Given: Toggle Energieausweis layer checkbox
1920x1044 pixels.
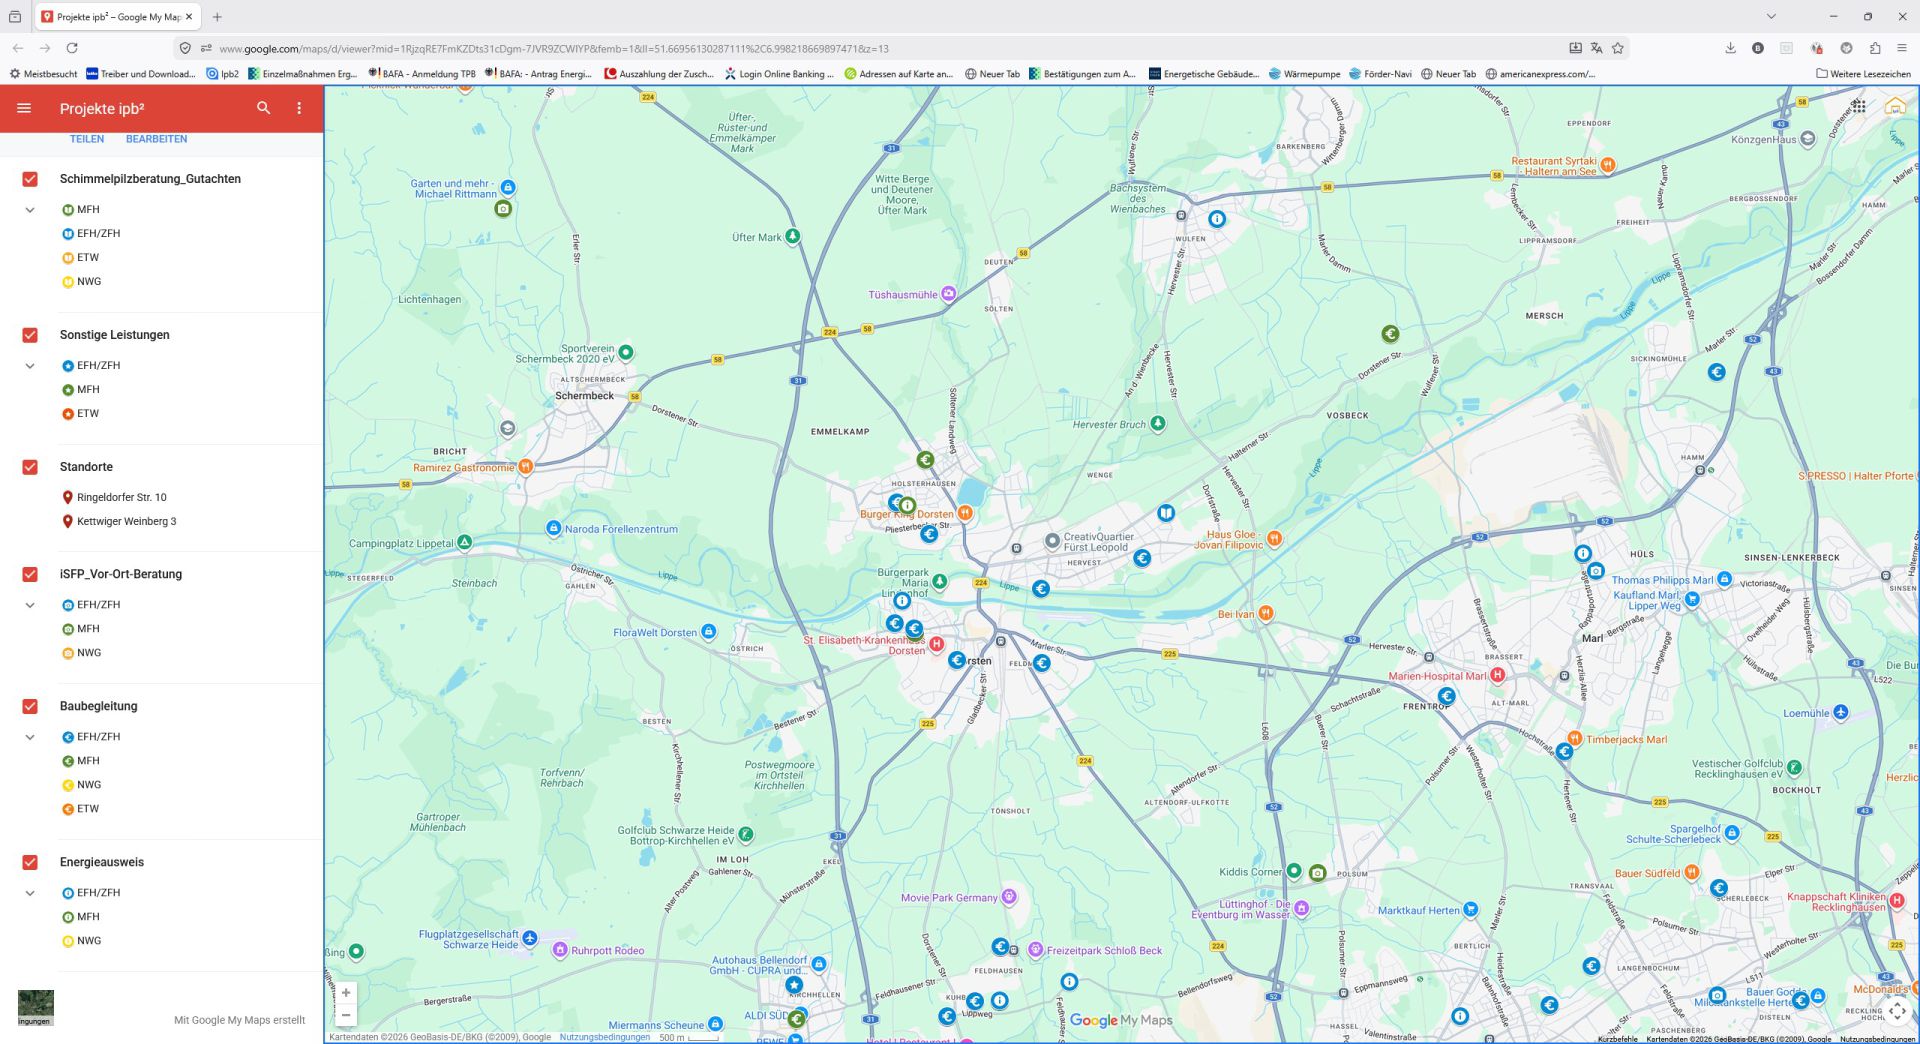Looking at the screenshot, I should pos(30,862).
